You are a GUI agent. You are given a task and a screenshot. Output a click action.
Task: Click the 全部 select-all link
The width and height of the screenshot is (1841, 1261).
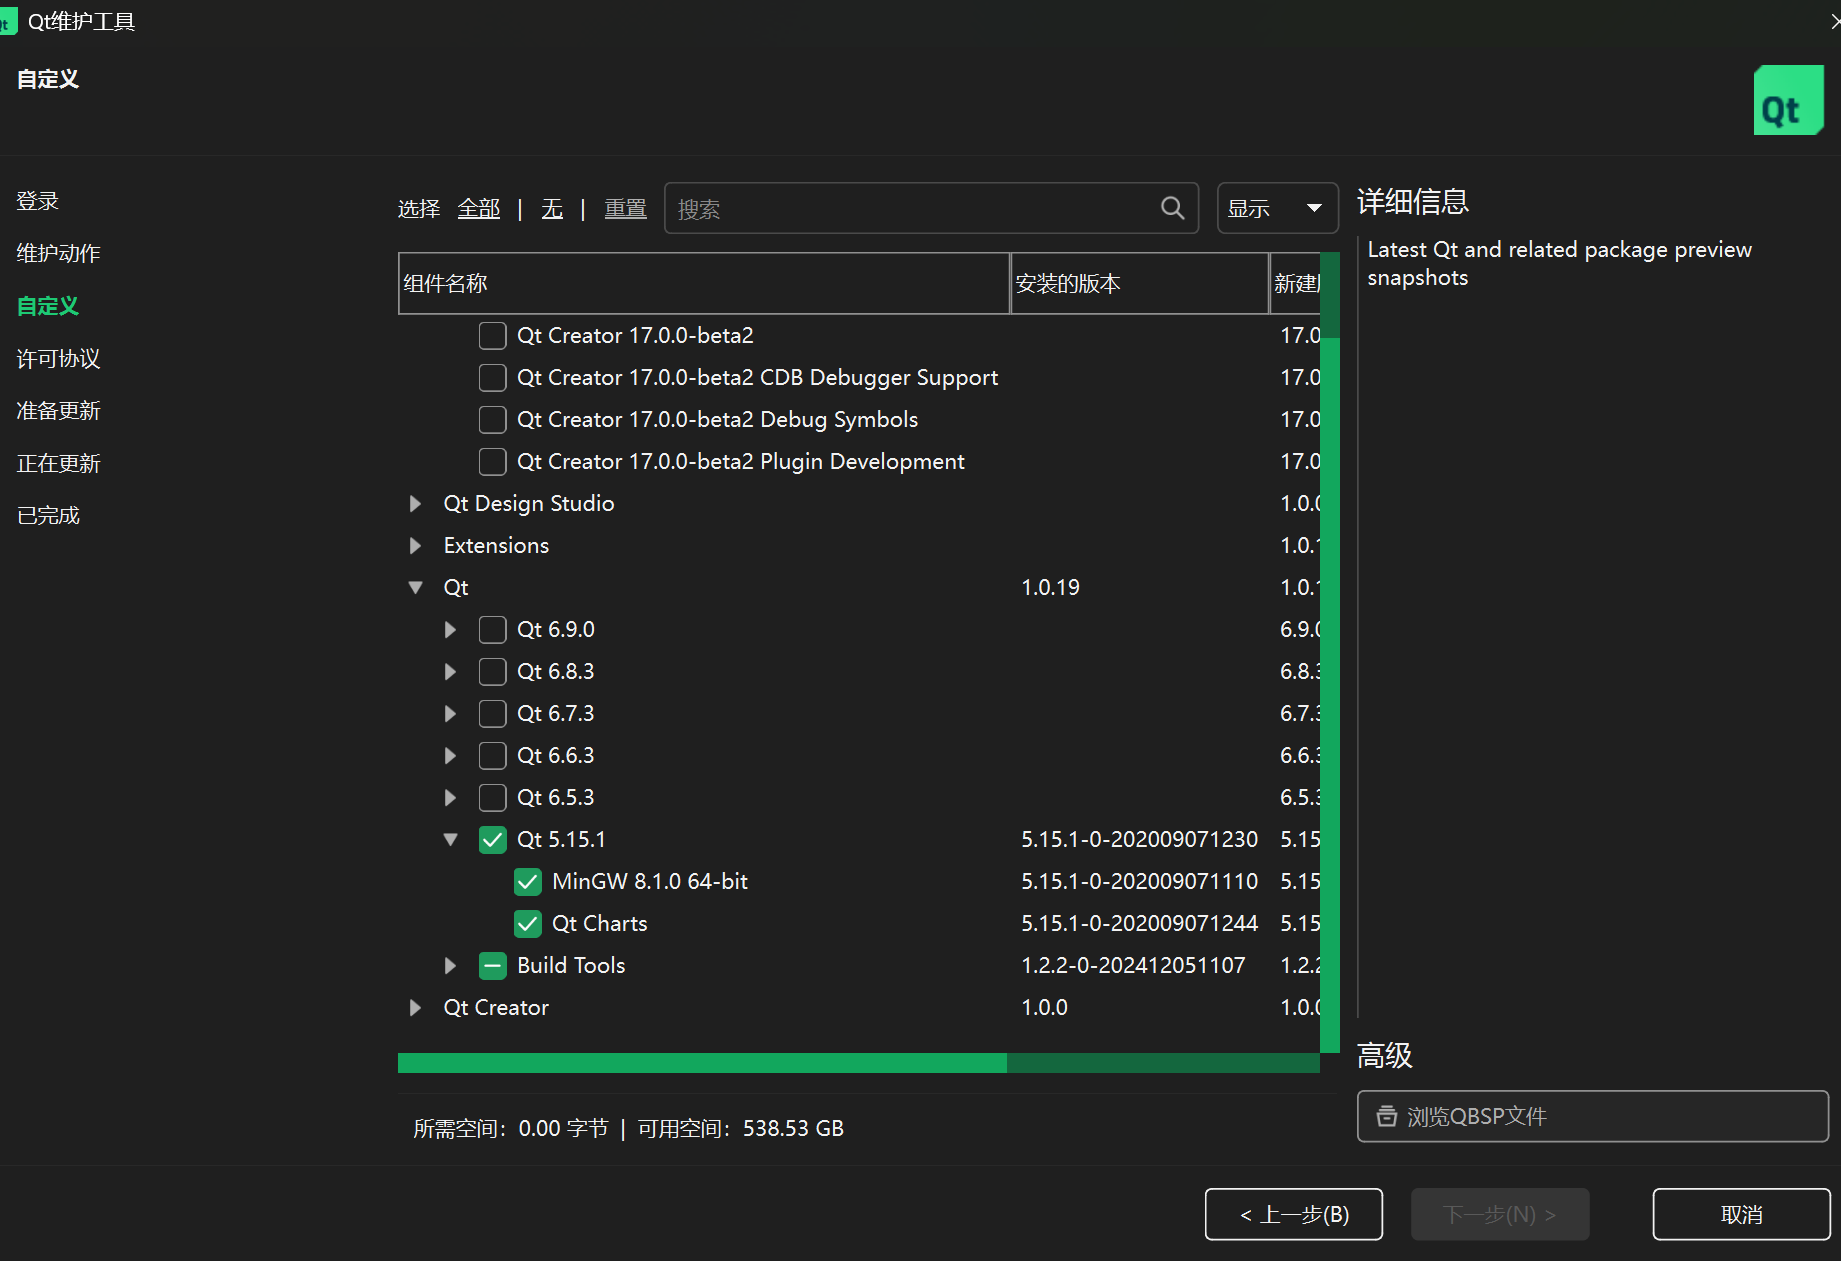[479, 208]
